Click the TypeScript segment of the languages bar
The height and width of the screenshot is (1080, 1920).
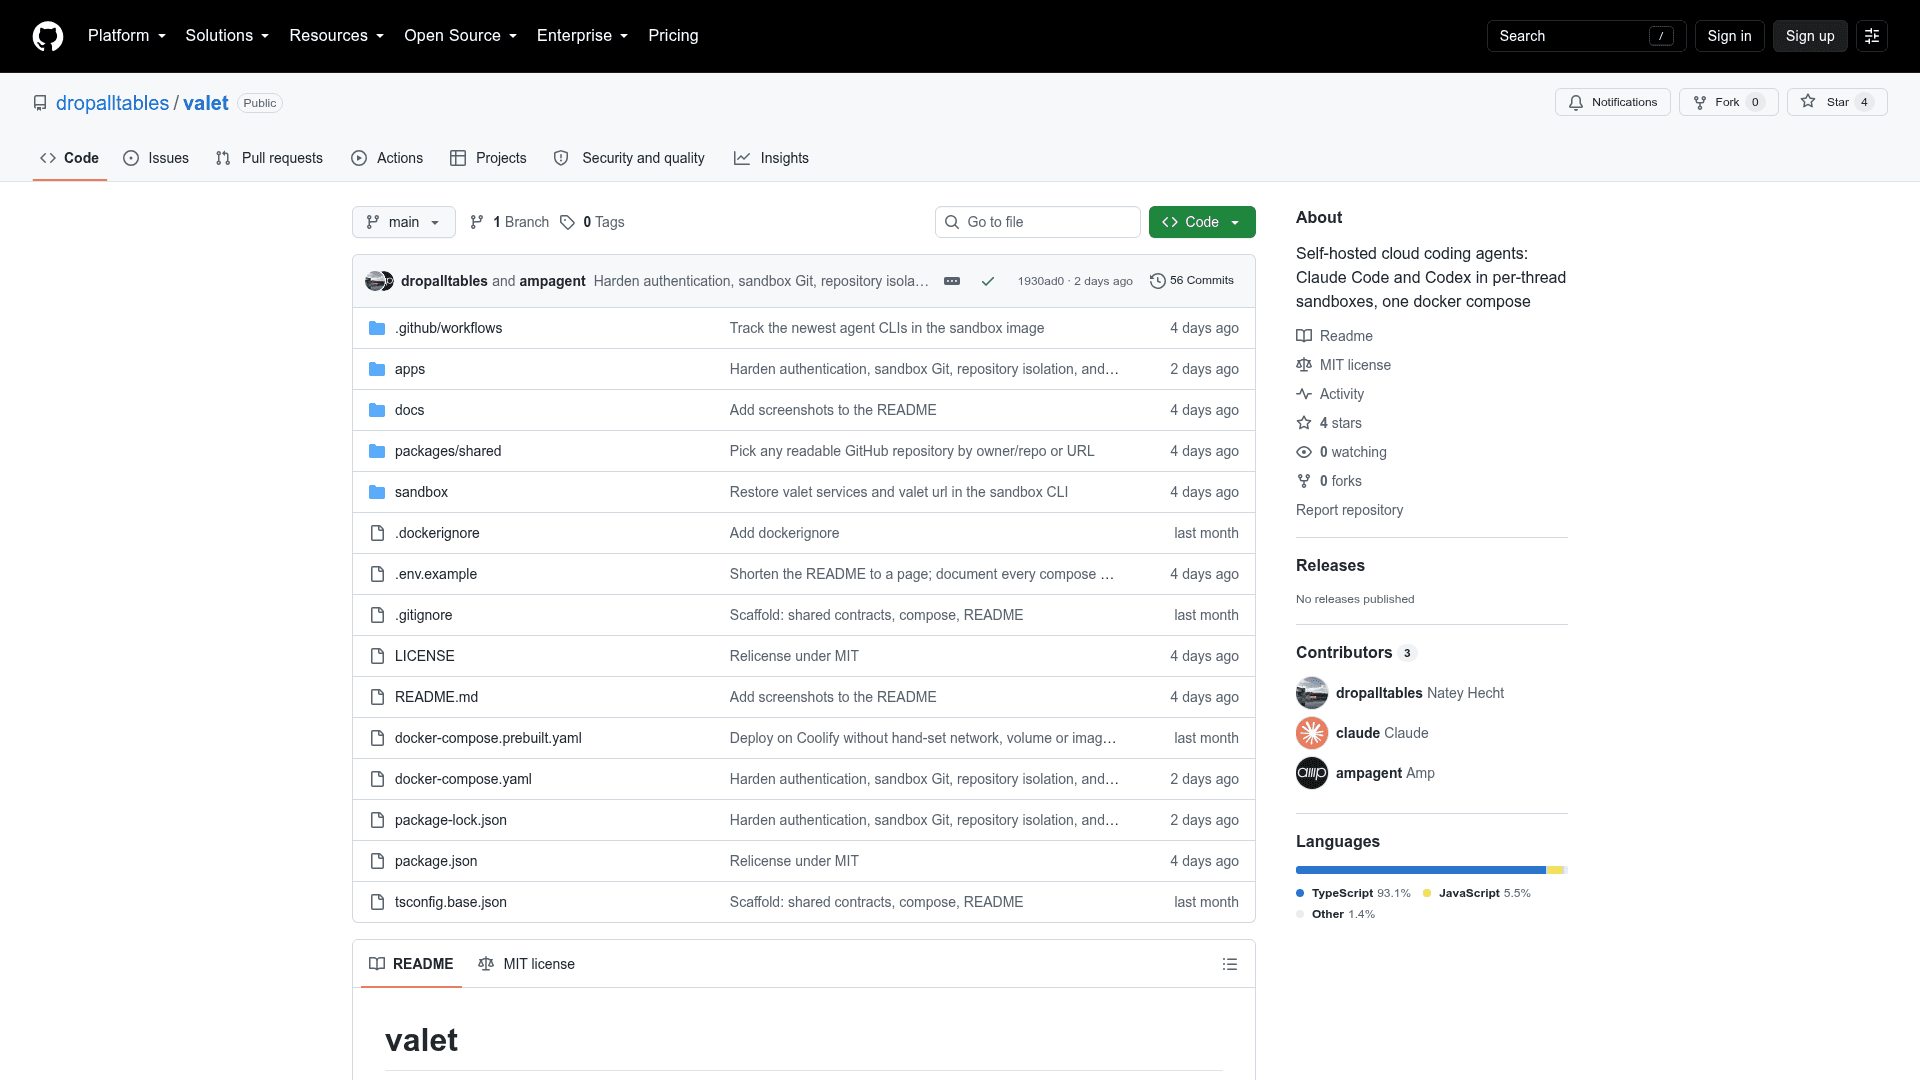pyautogui.click(x=1421, y=870)
